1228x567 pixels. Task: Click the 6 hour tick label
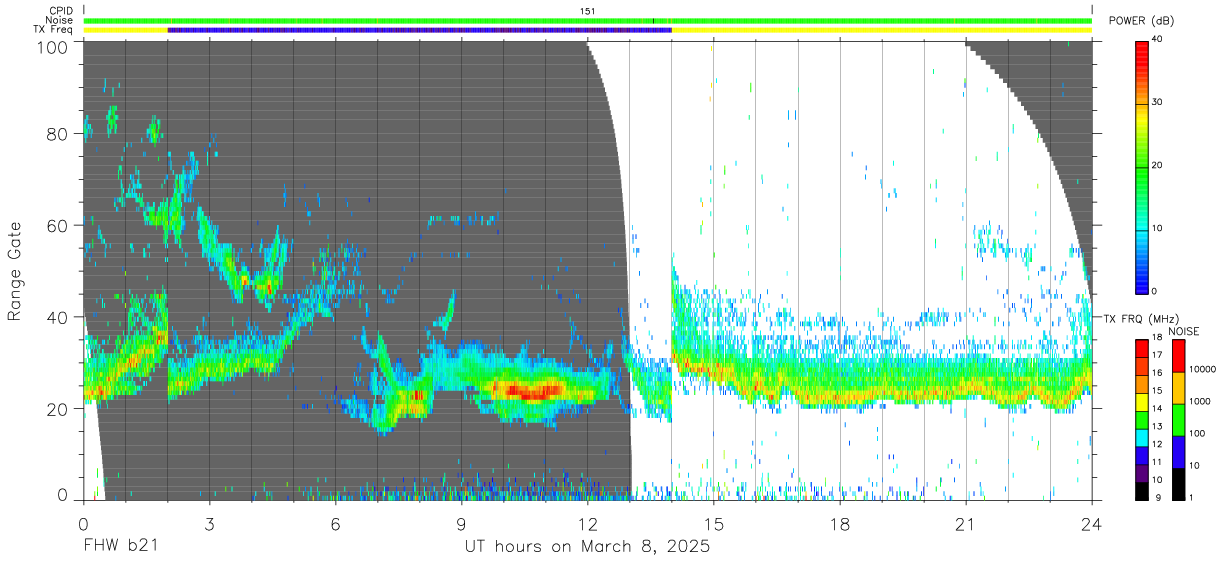335,524
